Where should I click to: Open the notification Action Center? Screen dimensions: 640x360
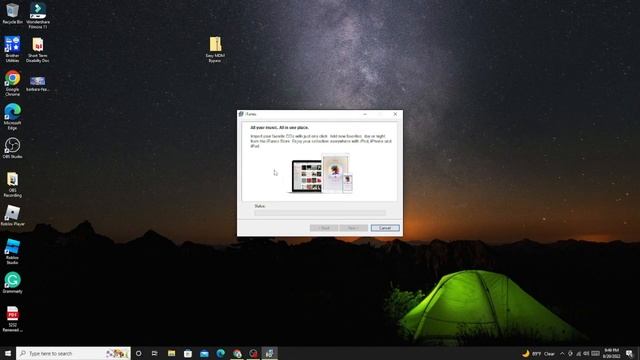[629, 353]
